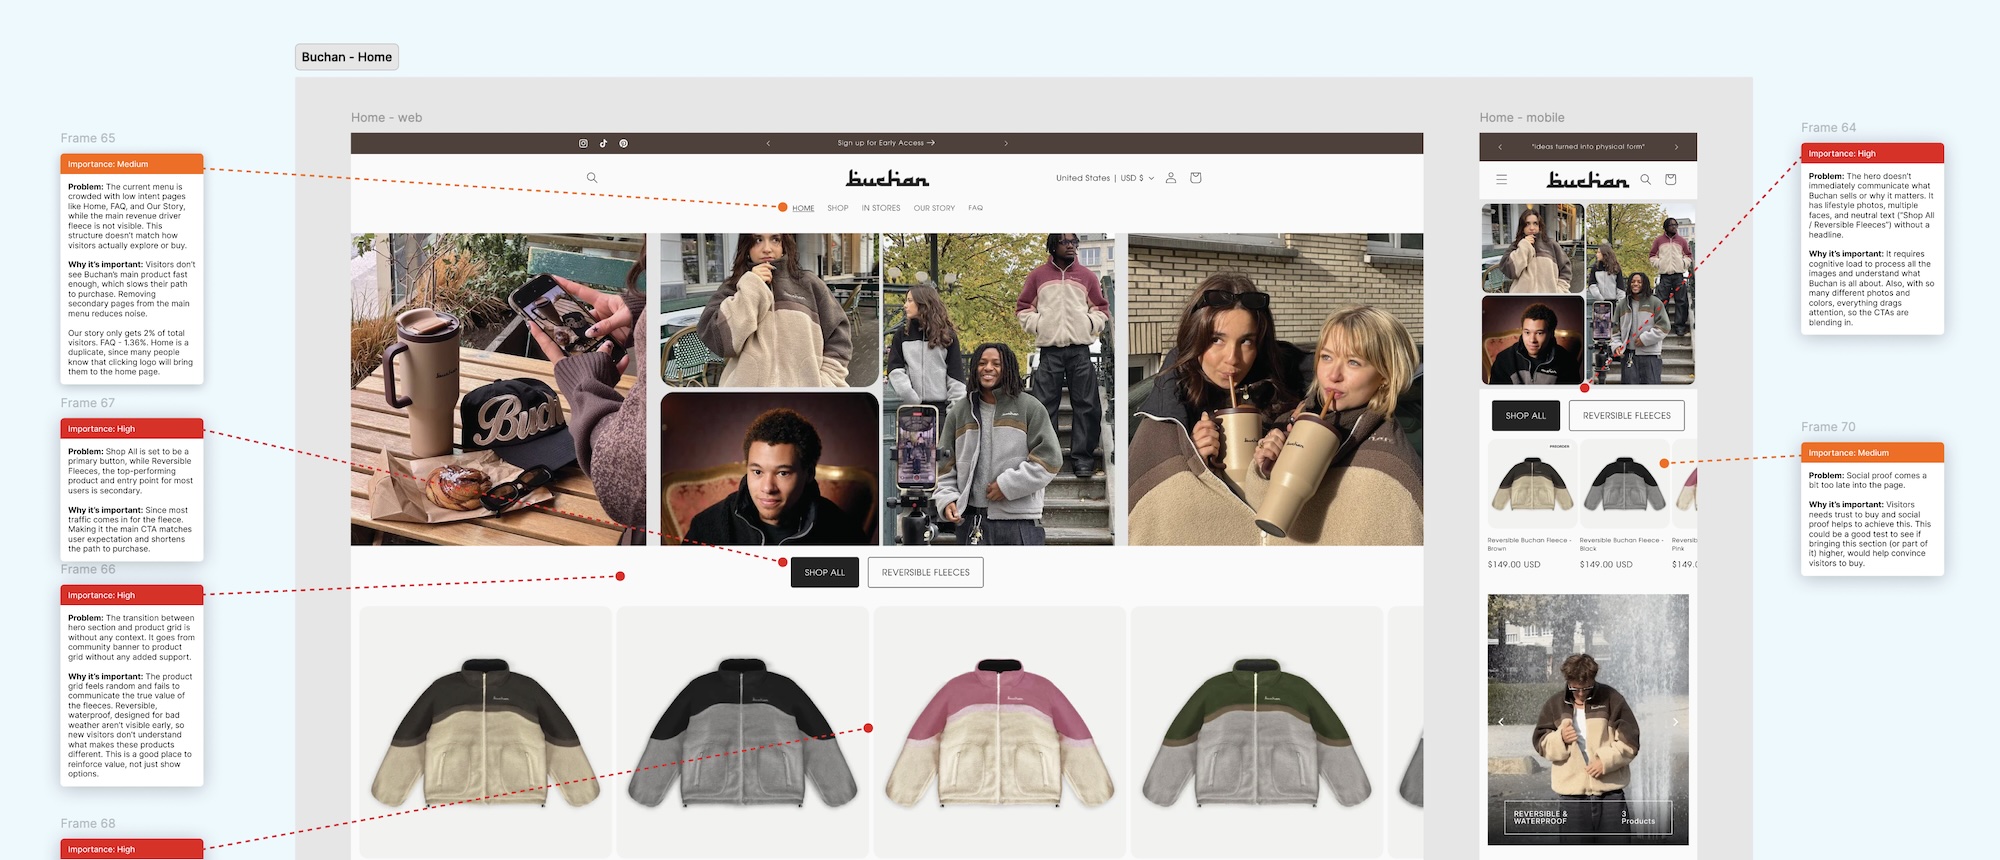This screenshot has height=860, width=2000.
Task: Click the '3 Products' label on mobile
Action: click(1638, 817)
